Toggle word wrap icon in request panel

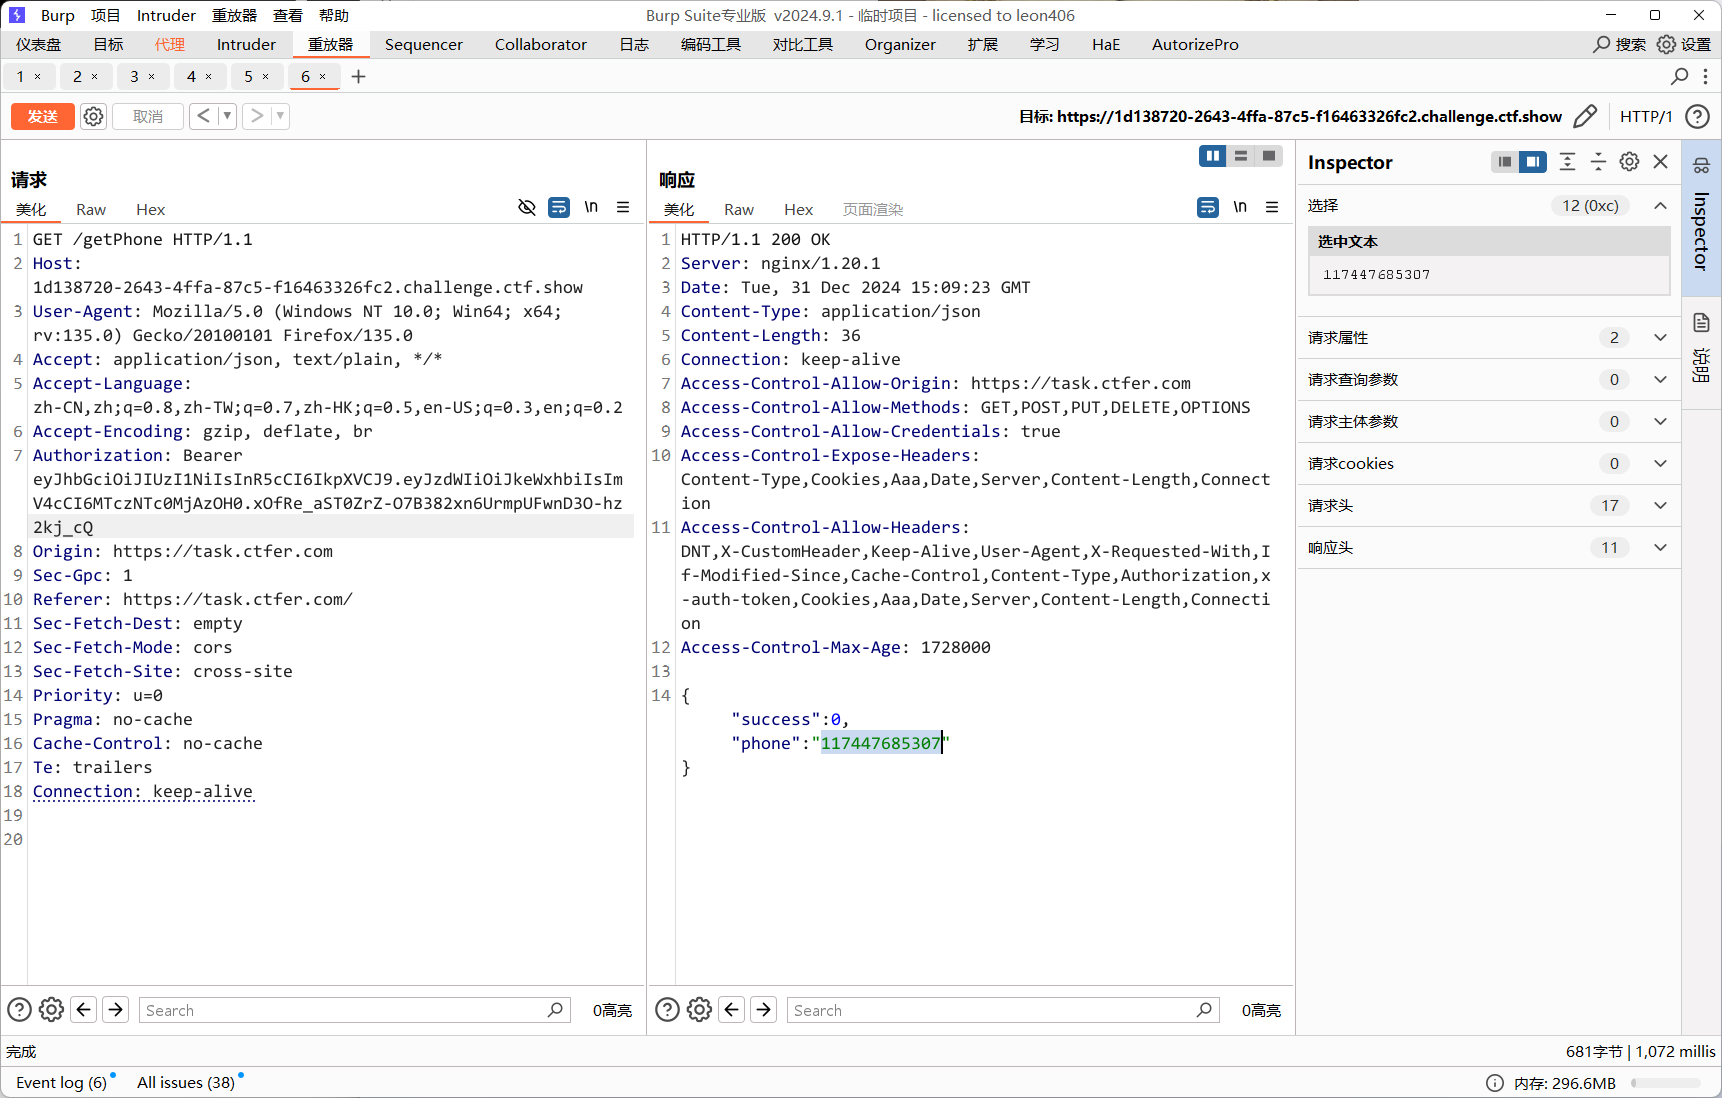(559, 207)
